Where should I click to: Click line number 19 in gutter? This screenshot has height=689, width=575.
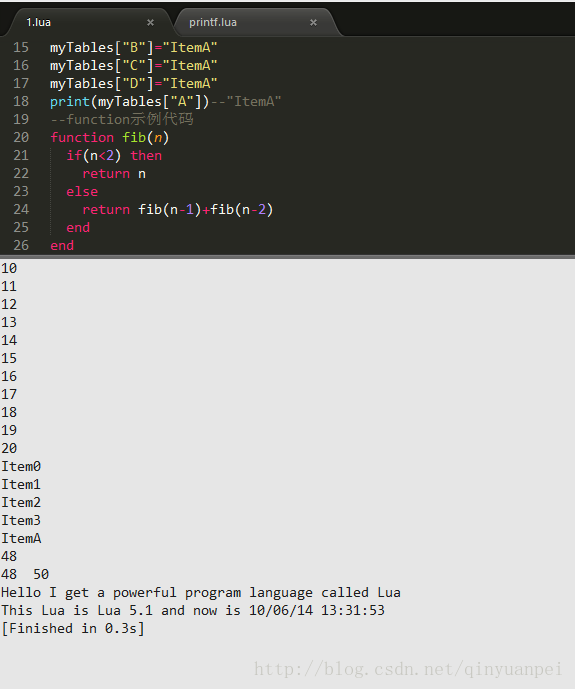(21, 120)
